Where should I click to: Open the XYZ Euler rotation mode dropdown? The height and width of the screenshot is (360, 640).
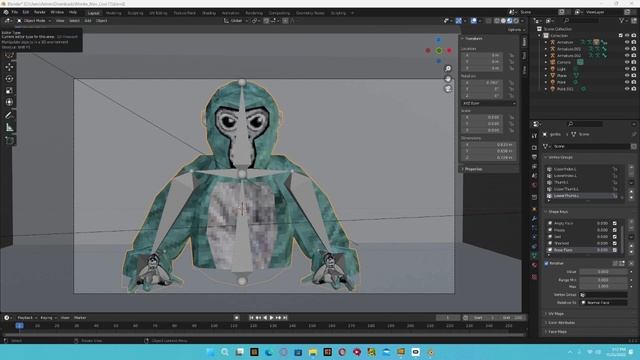click(x=489, y=103)
